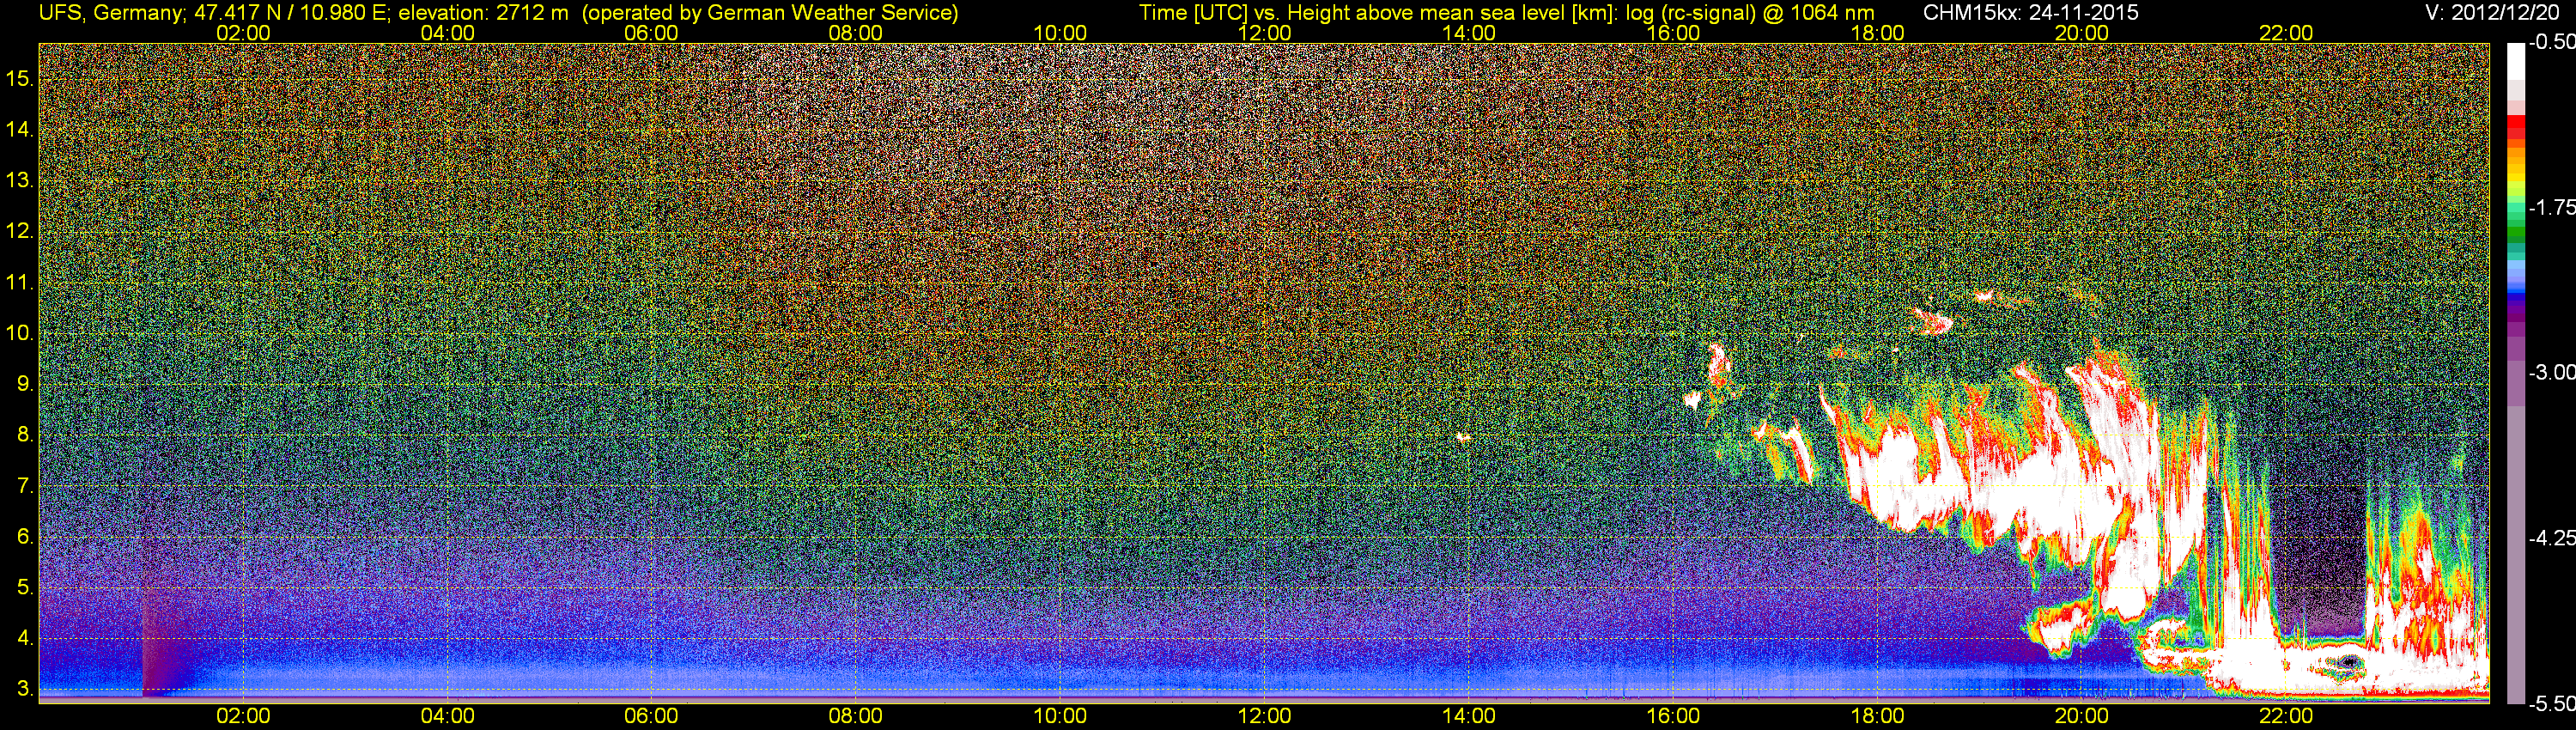This screenshot has width=2576, height=730.
Task: Click the '22:00' label on the bottom time axis
Action: point(2286,716)
